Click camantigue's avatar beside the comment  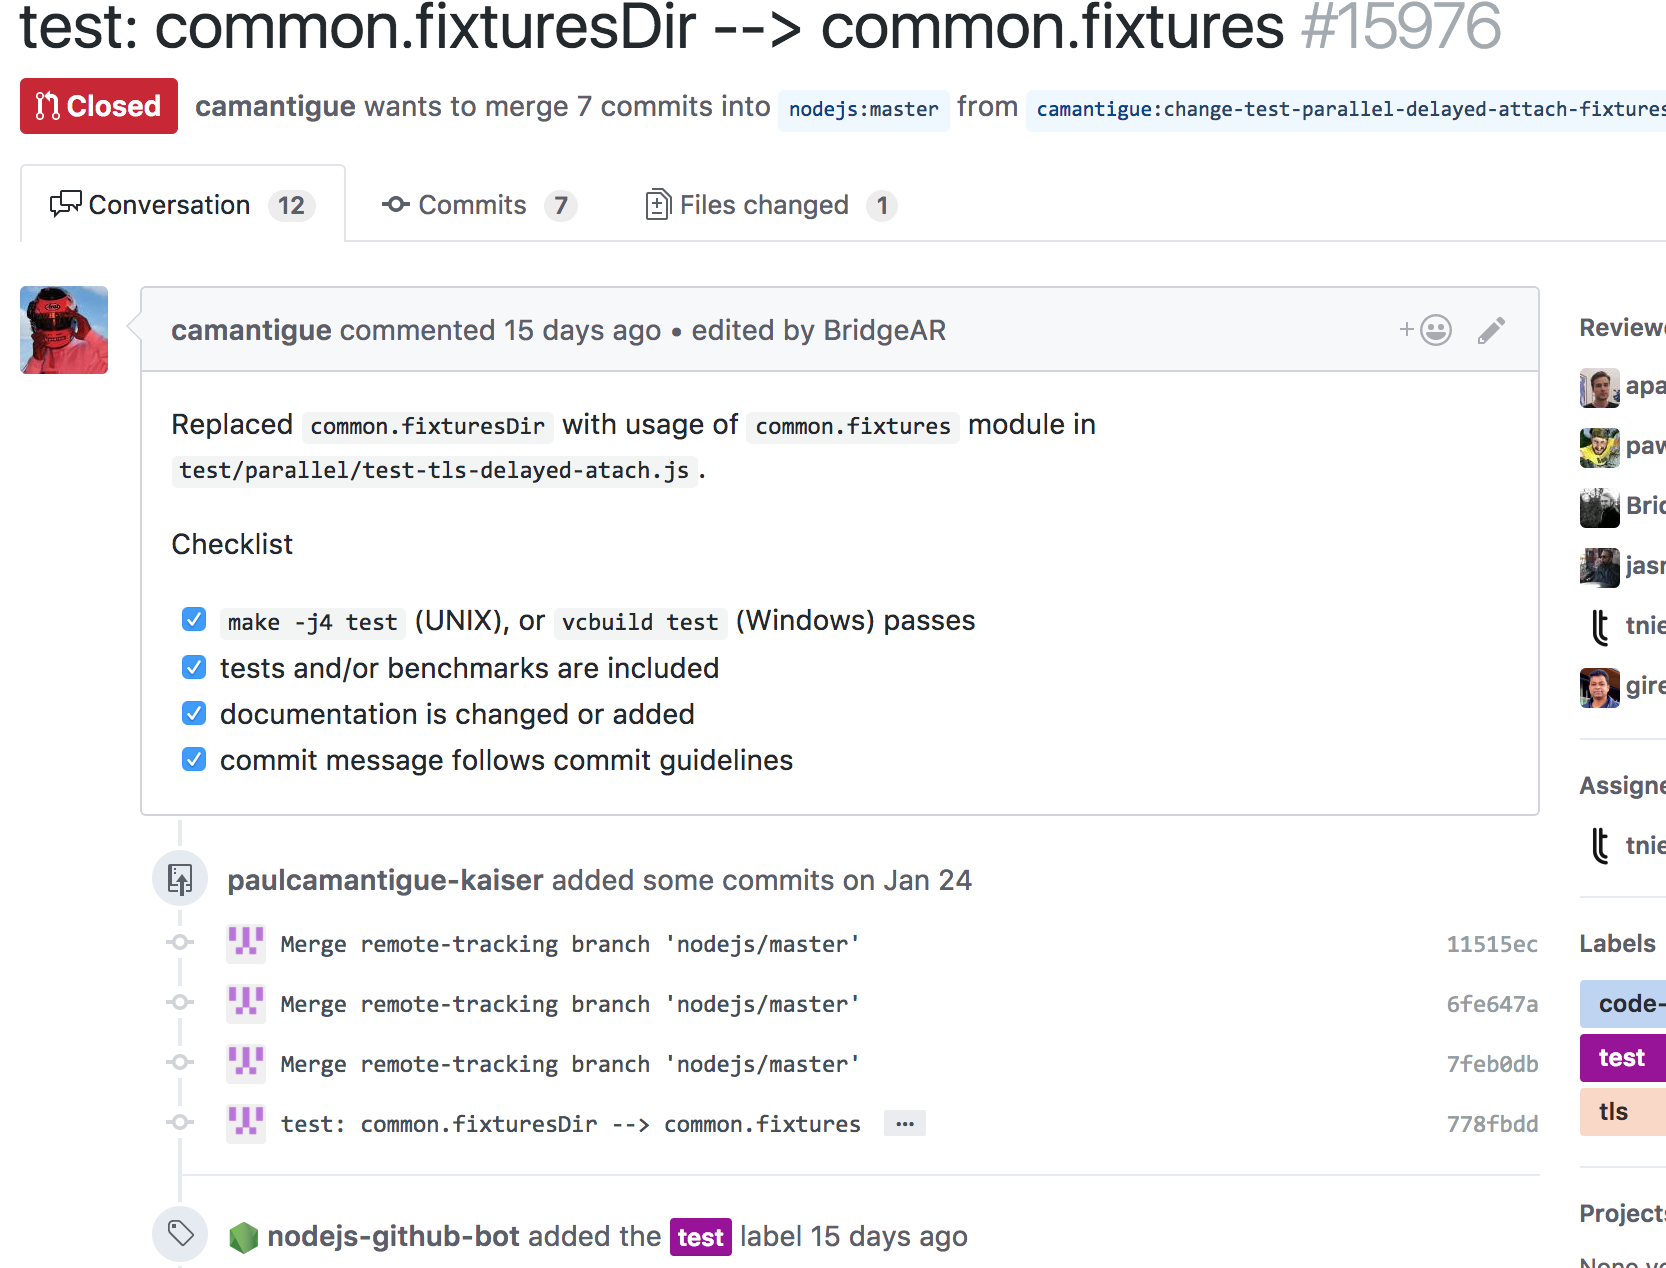(x=64, y=330)
